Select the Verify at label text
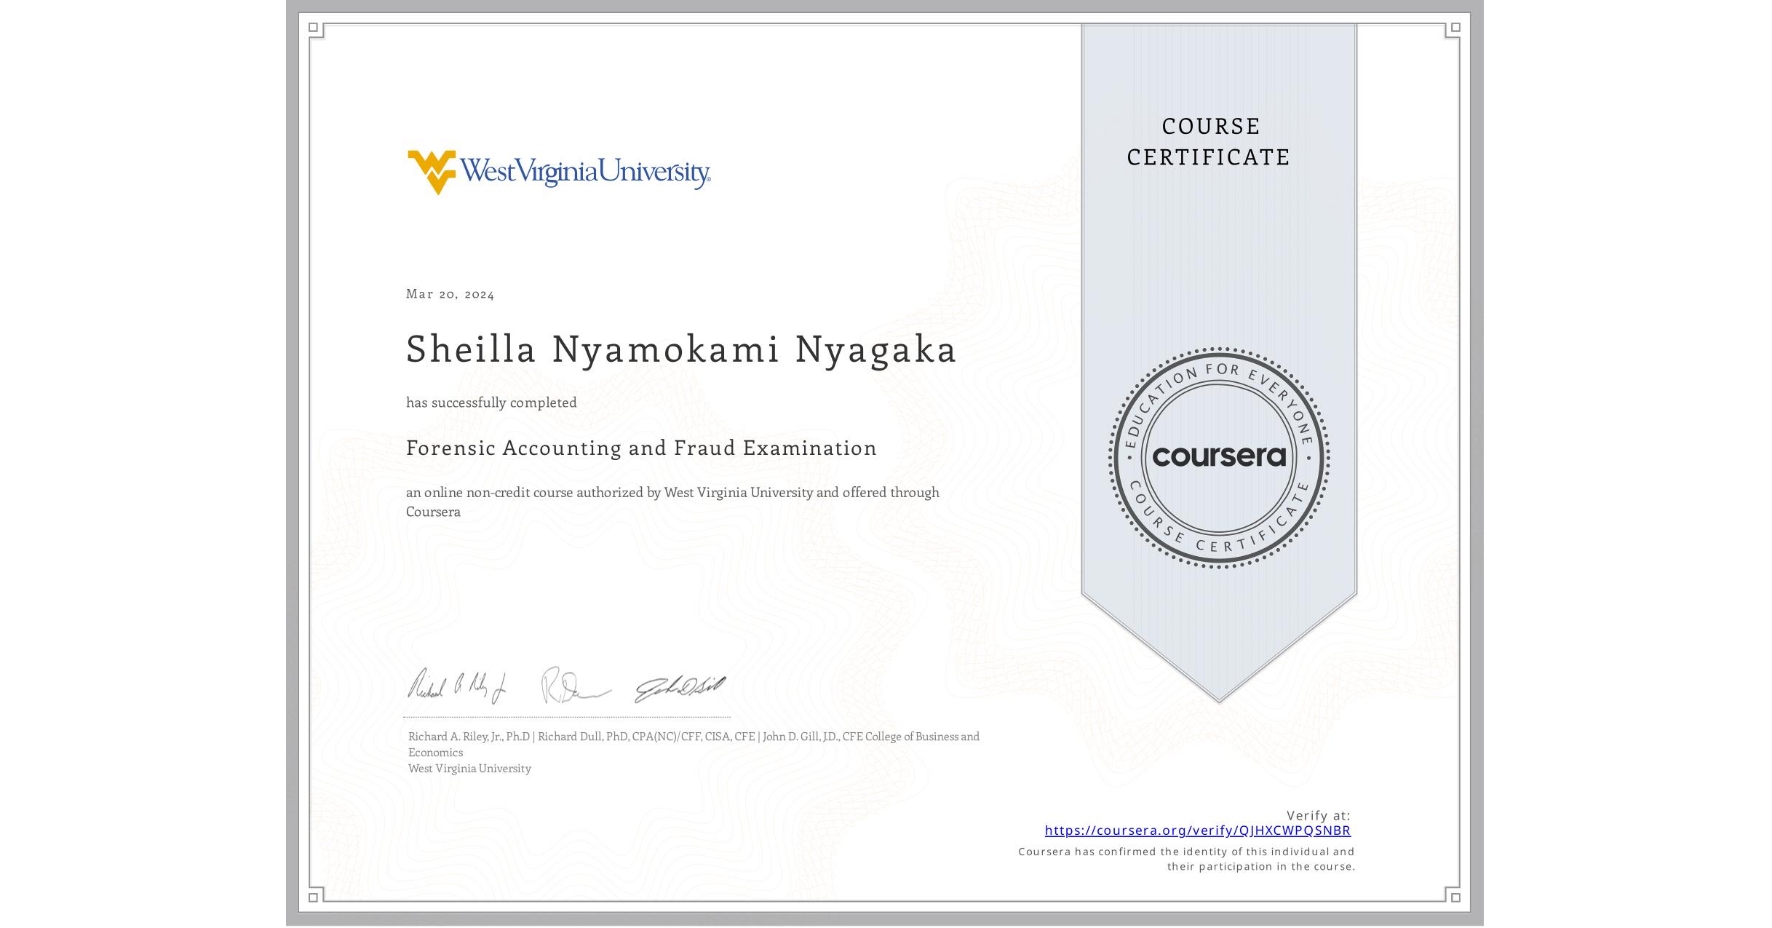Screen dimensions: 1772x928 1316,814
